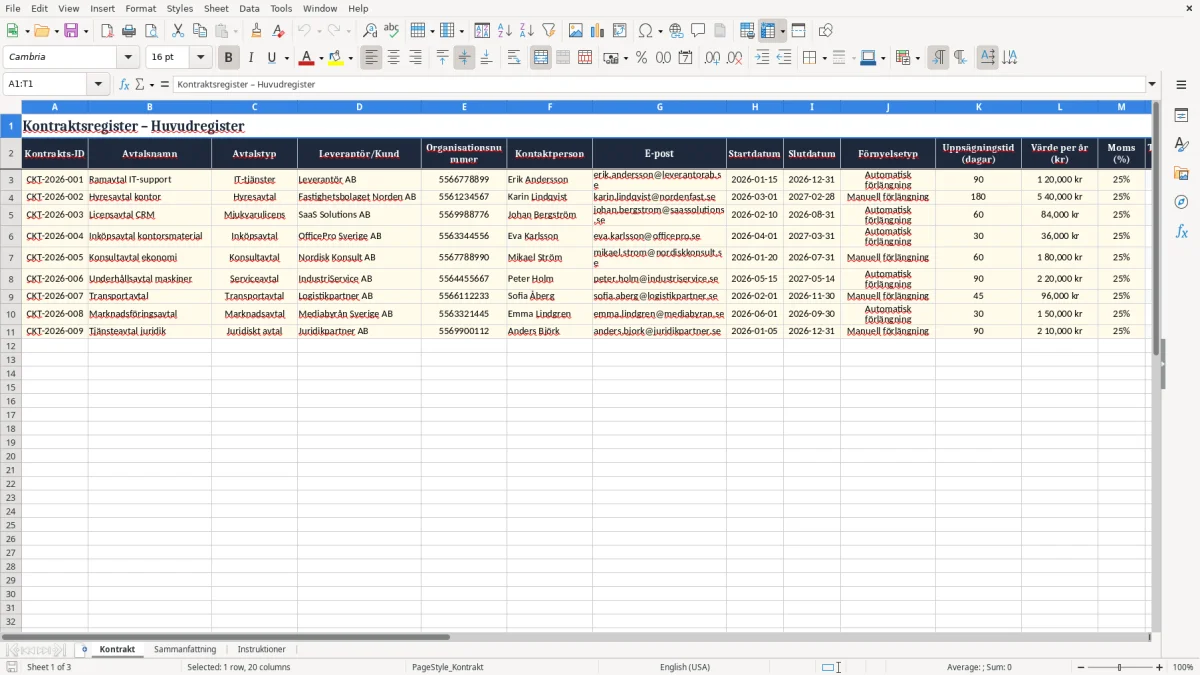
Task: Toggle Align Right
Action: pyautogui.click(x=416, y=58)
